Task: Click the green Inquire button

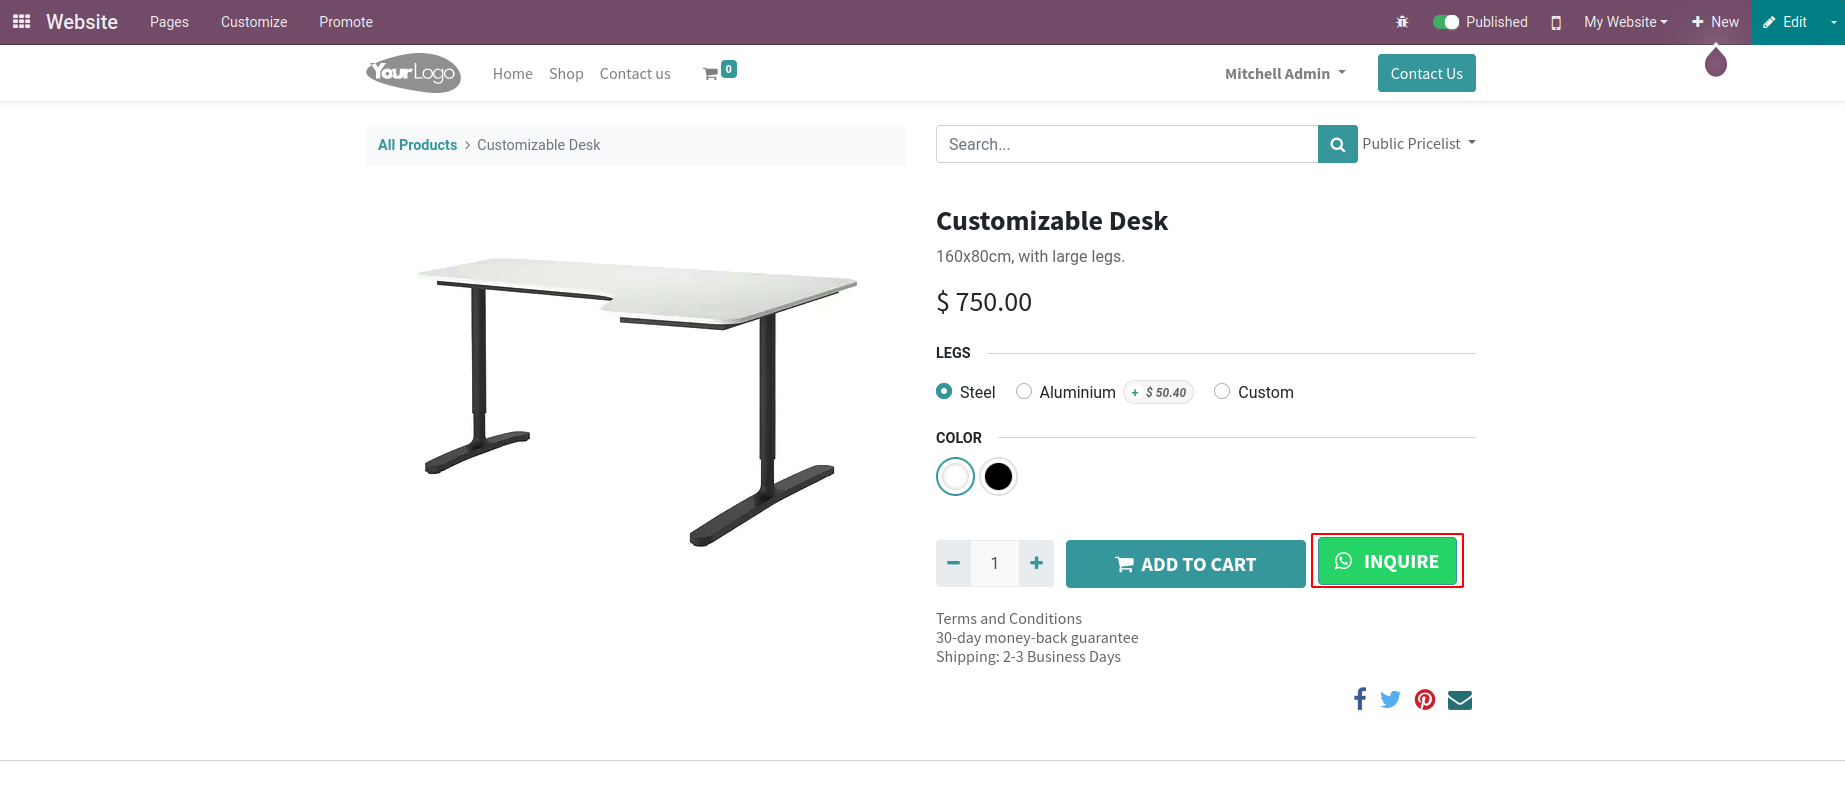Action: coord(1387,561)
